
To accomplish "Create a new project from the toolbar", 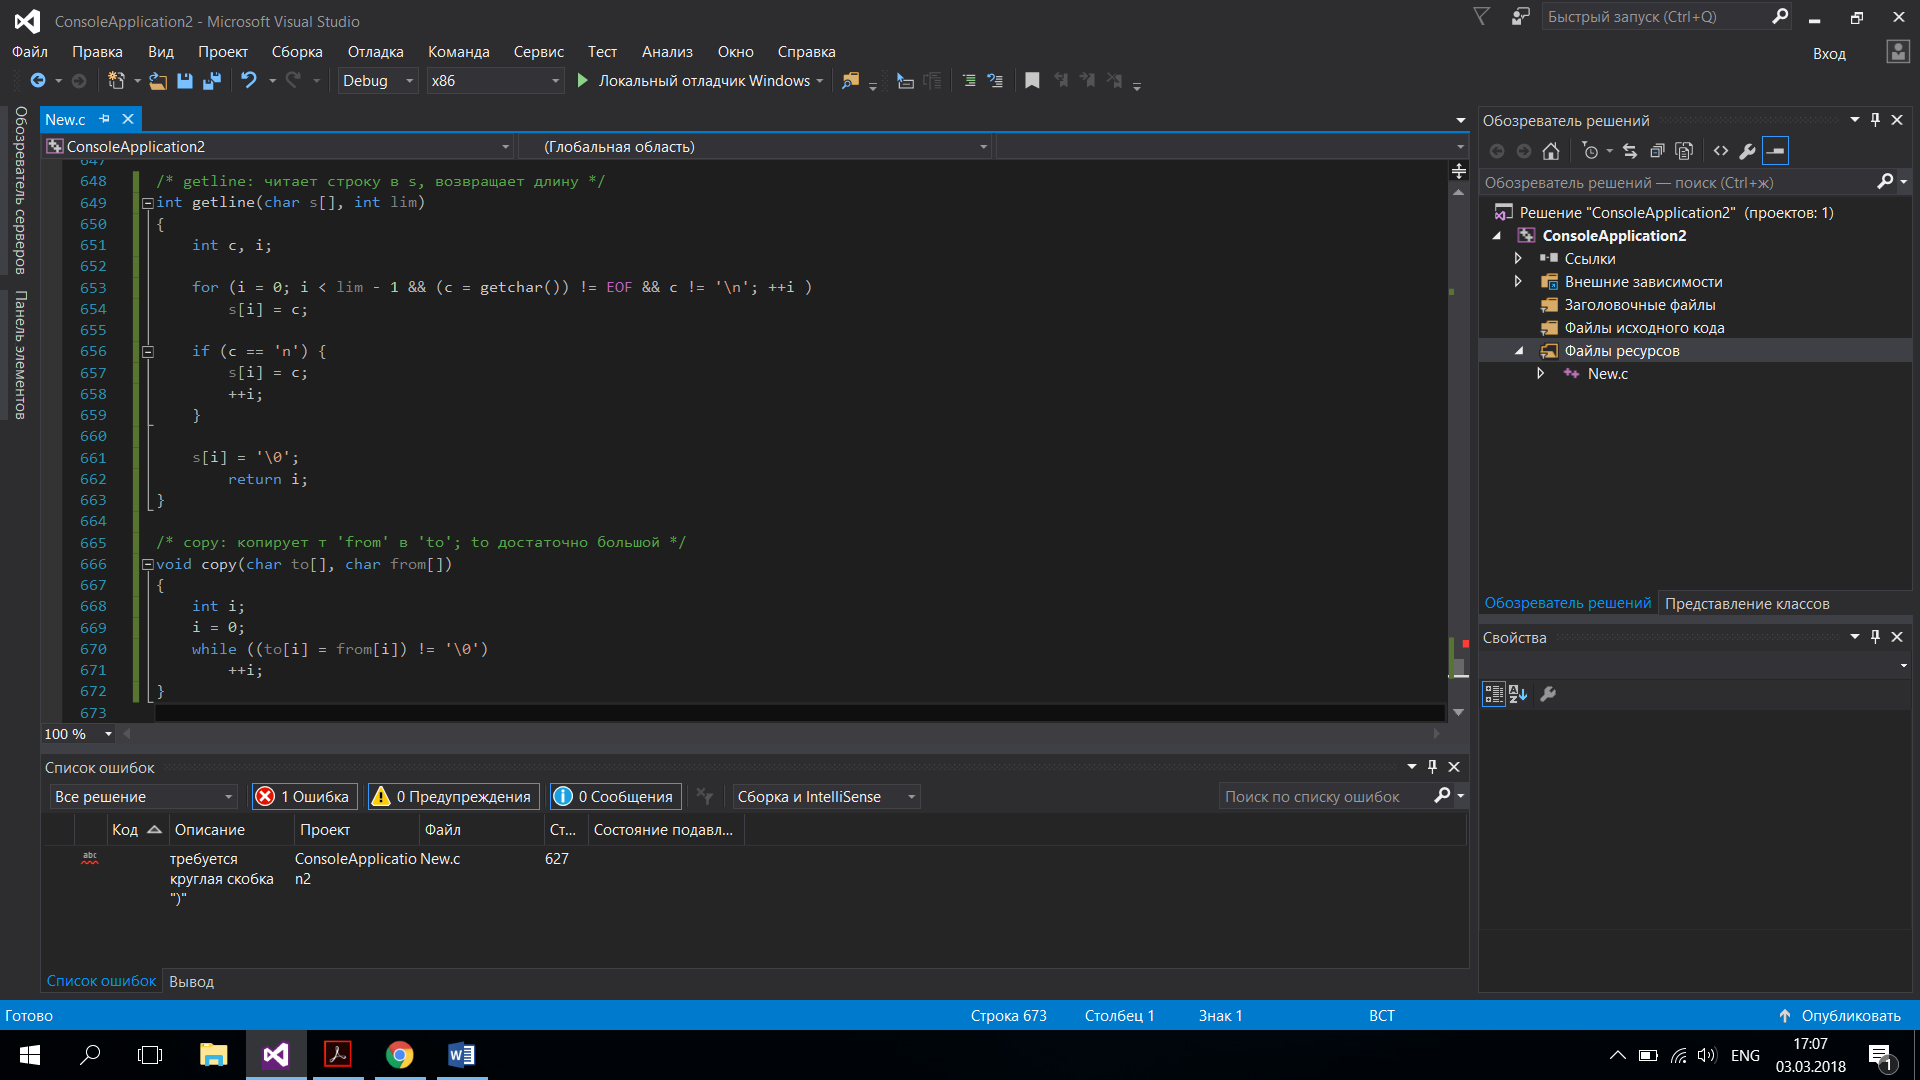I will coord(116,81).
